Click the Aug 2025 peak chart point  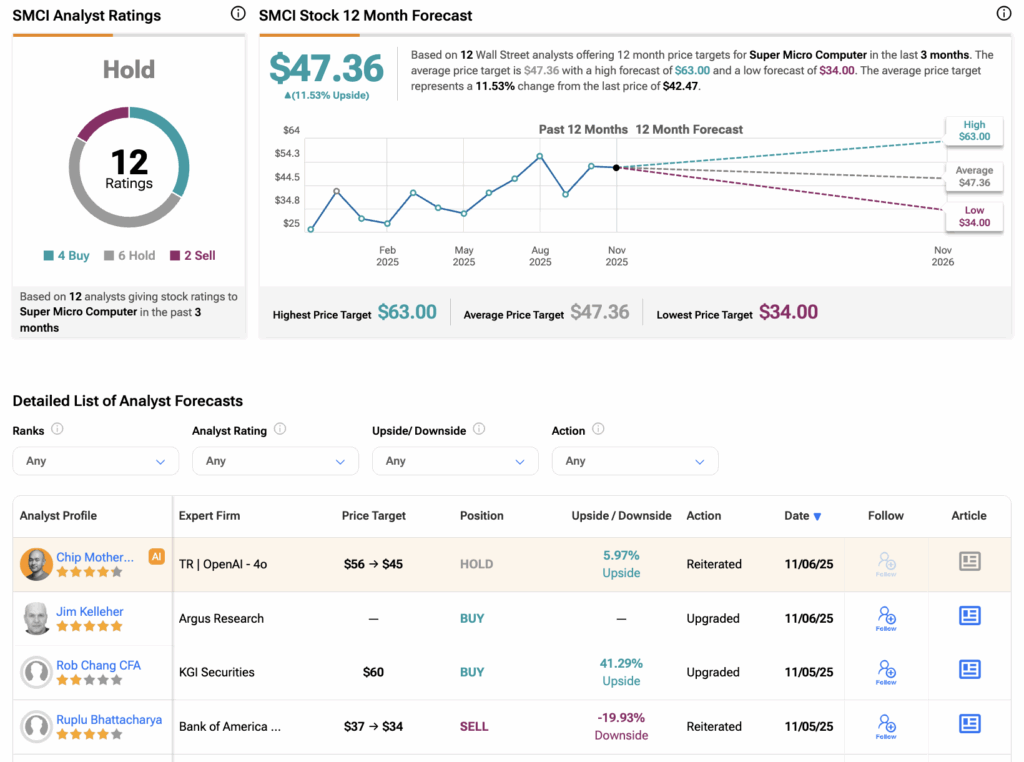(540, 156)
